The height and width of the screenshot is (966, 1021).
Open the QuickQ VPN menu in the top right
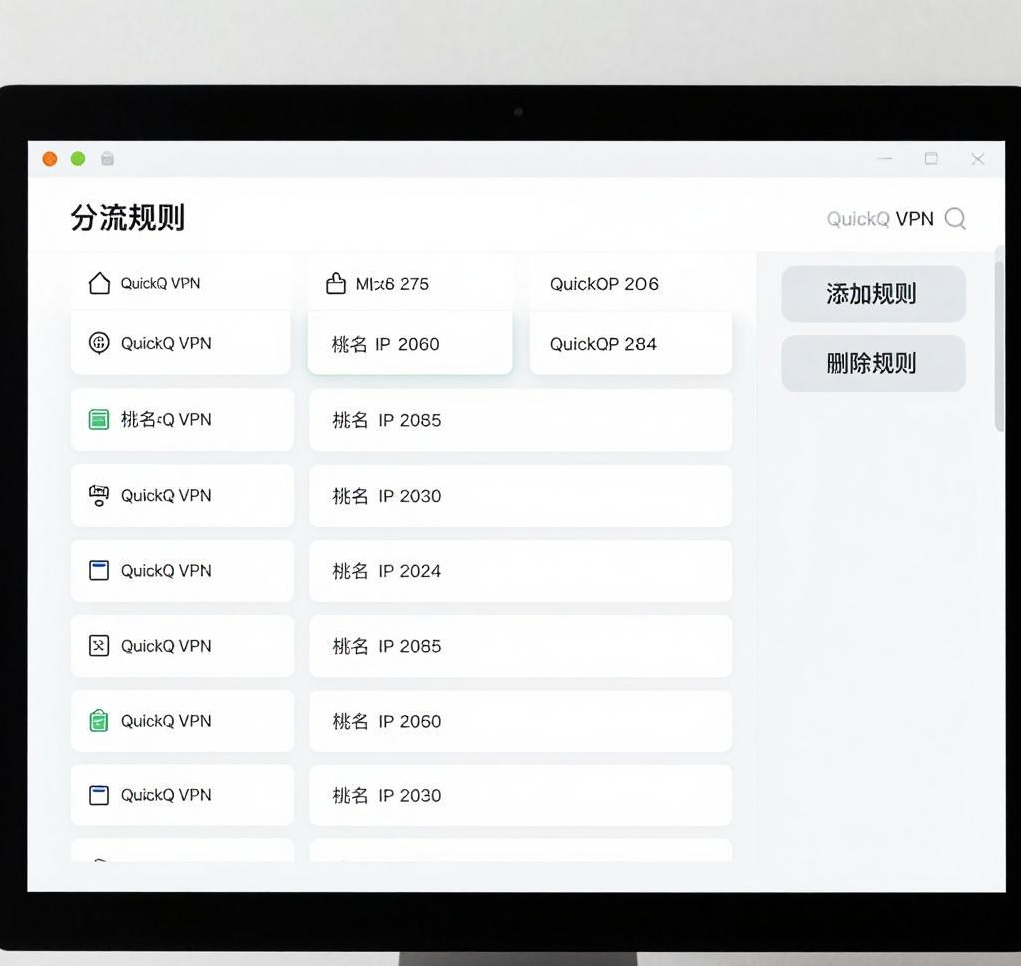tap(884, 218)
